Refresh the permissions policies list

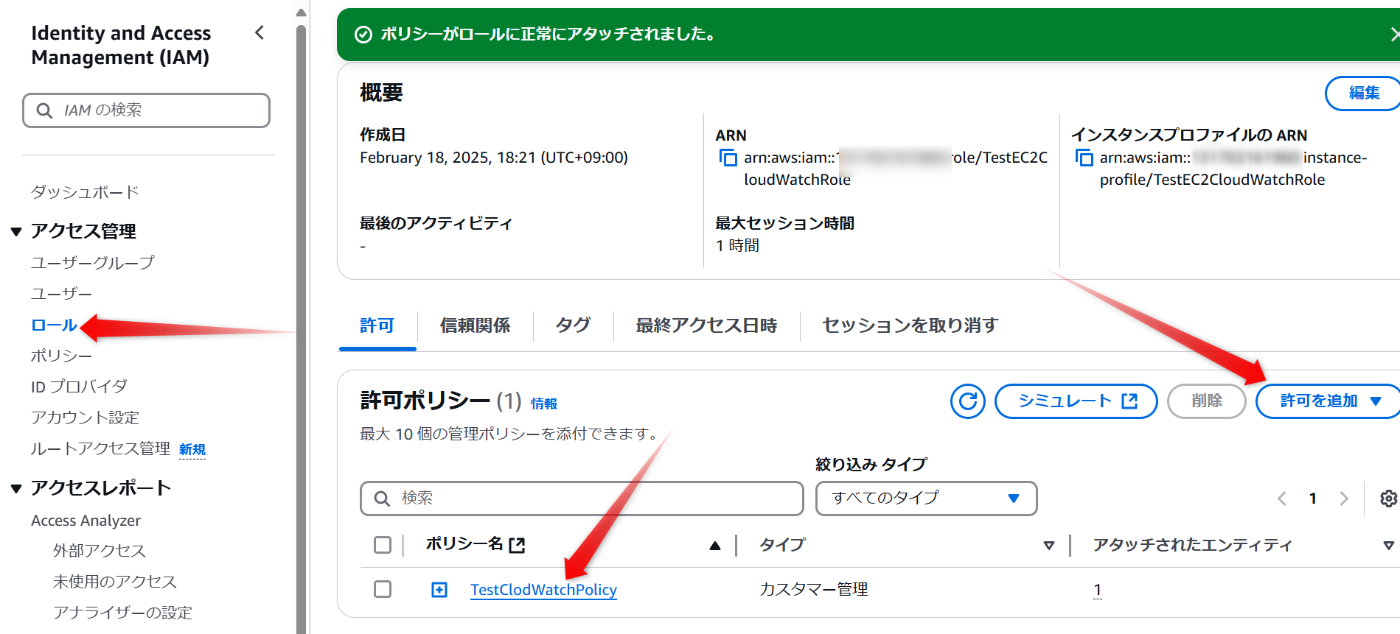(x=967, y=401)
